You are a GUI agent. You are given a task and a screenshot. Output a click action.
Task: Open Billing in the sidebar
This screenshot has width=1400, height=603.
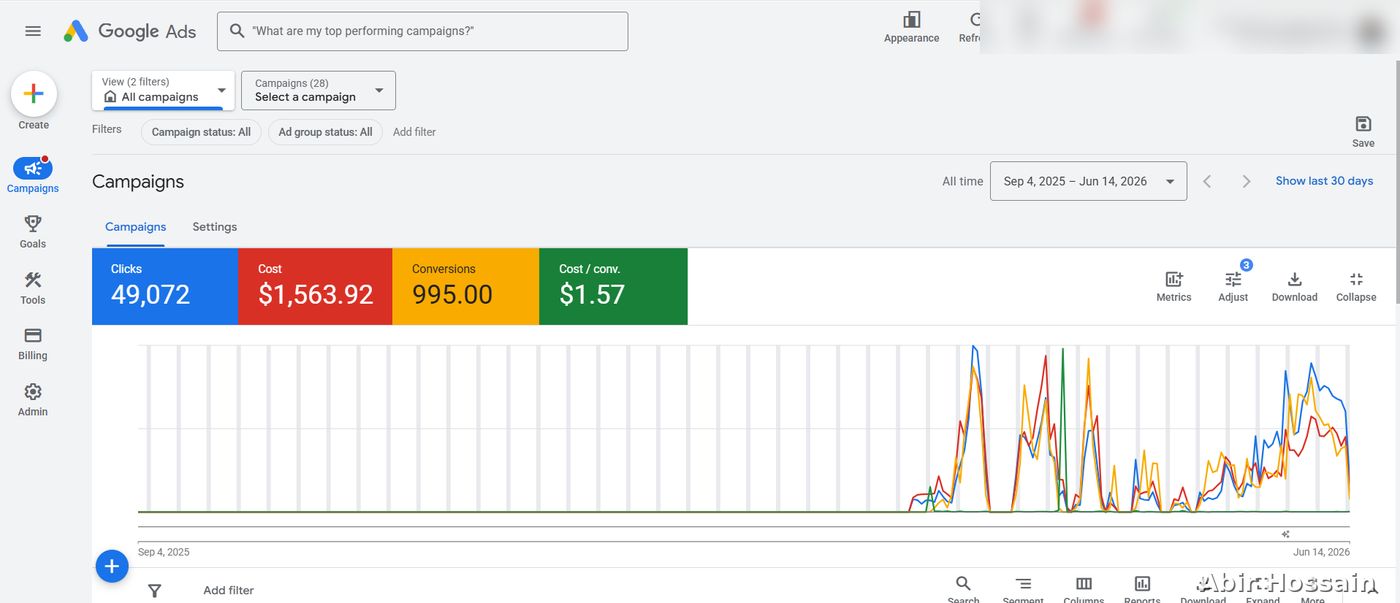point(33,343)
